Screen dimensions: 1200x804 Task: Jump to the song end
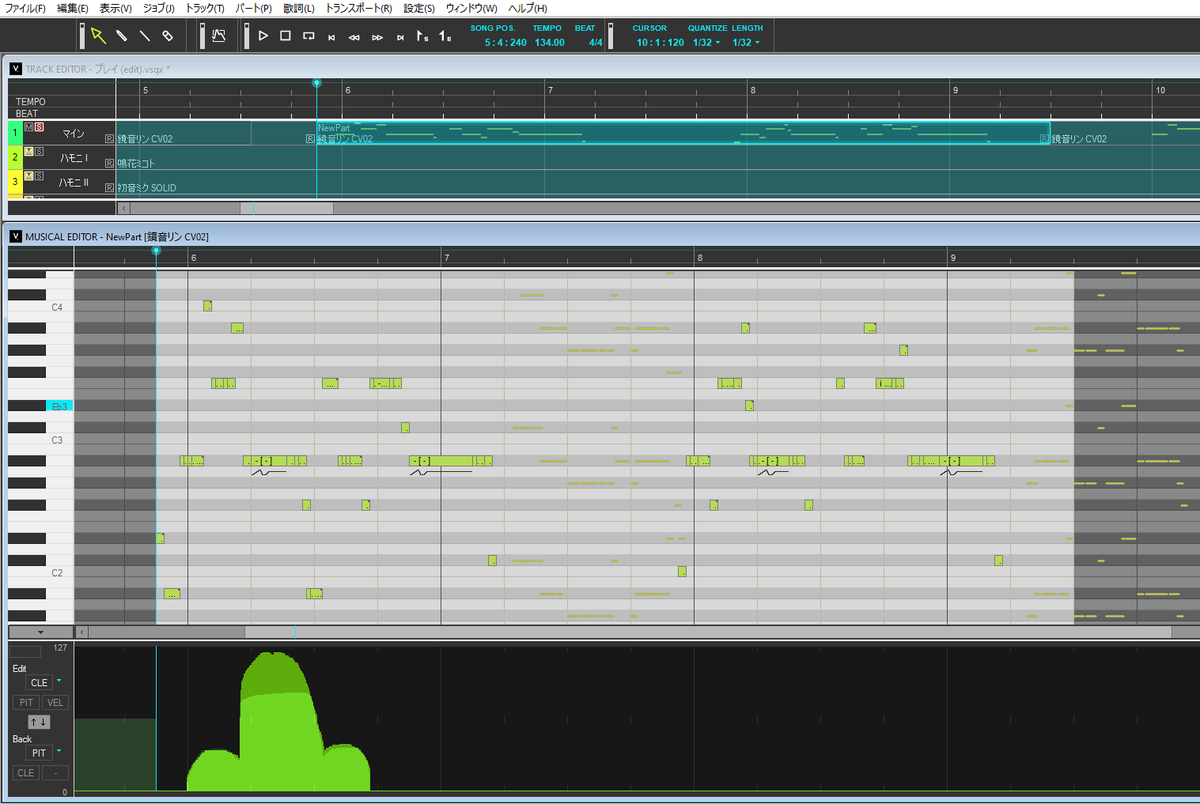[x=400, y=37]
